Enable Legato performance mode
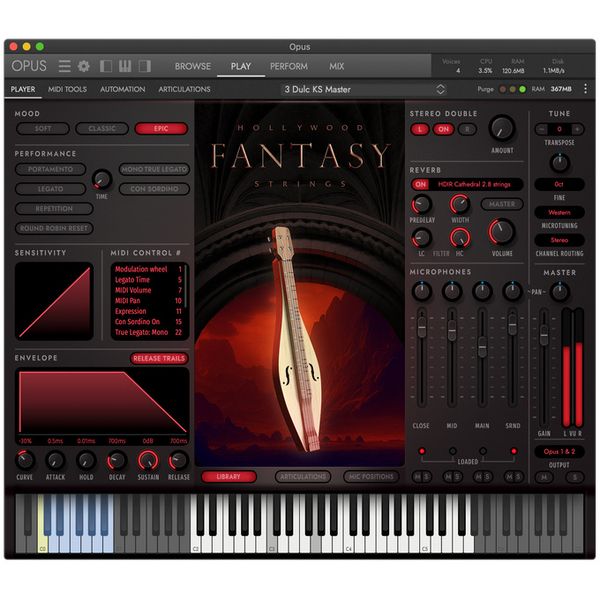 pos(50,189)
